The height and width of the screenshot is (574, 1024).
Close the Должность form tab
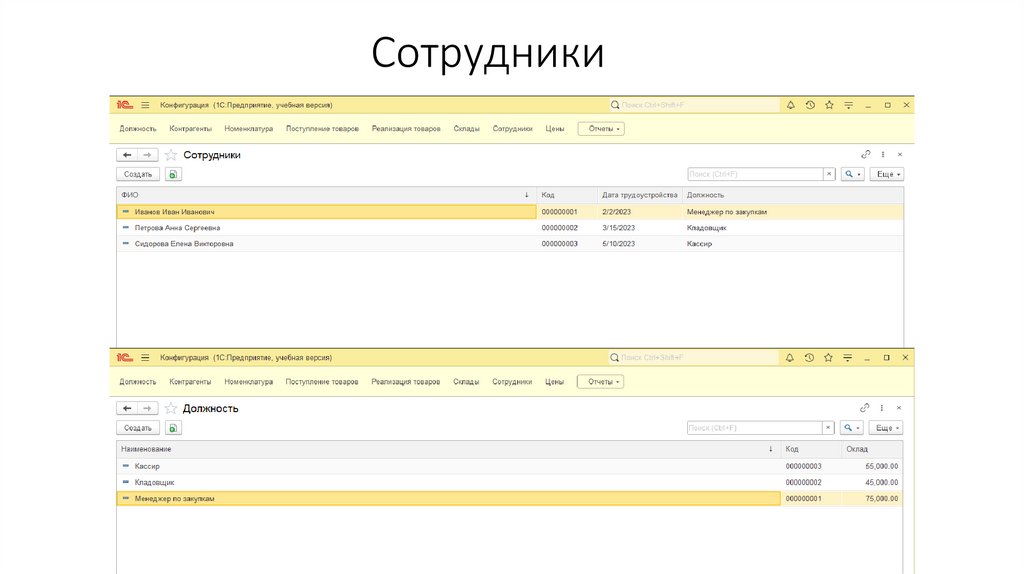click(899, 407)
